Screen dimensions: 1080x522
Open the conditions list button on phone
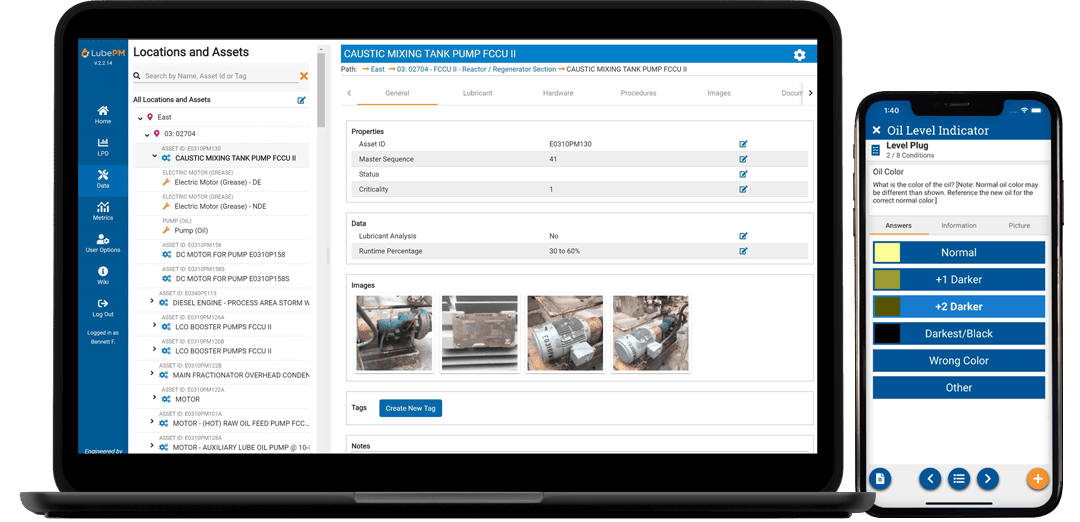click(x=959, y=478)
